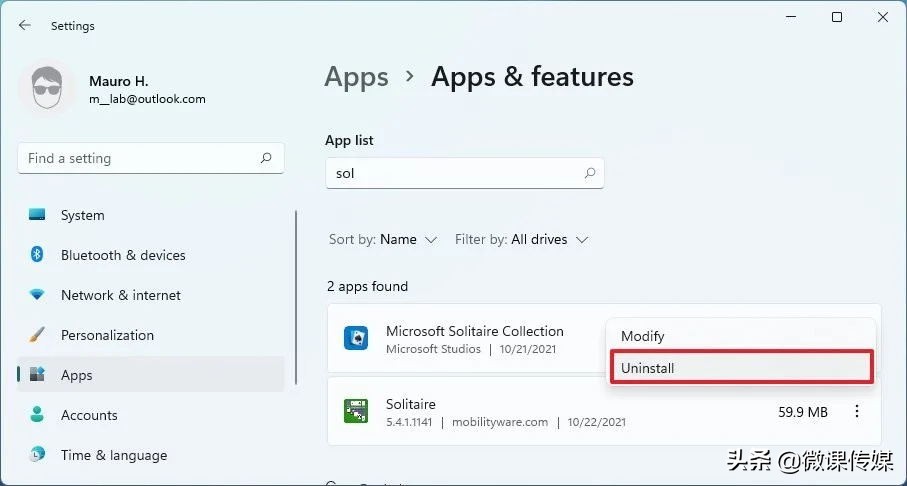Open System in the sidebar
Image resolution: width=907 pixels, height=486 pixels.
[x=150, y=215]
